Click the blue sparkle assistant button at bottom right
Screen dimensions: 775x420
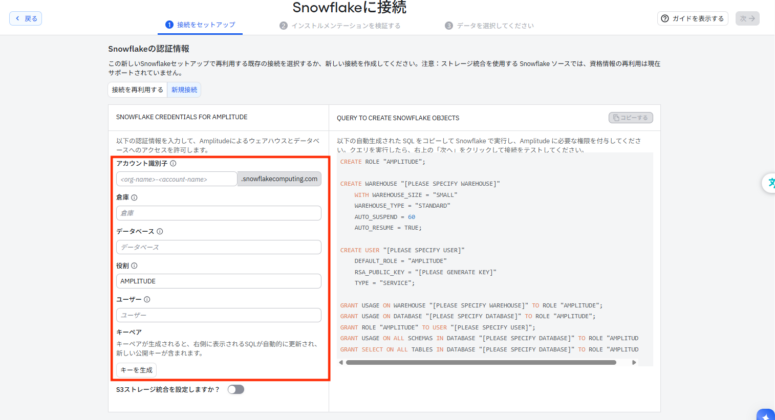click(766, 415)
